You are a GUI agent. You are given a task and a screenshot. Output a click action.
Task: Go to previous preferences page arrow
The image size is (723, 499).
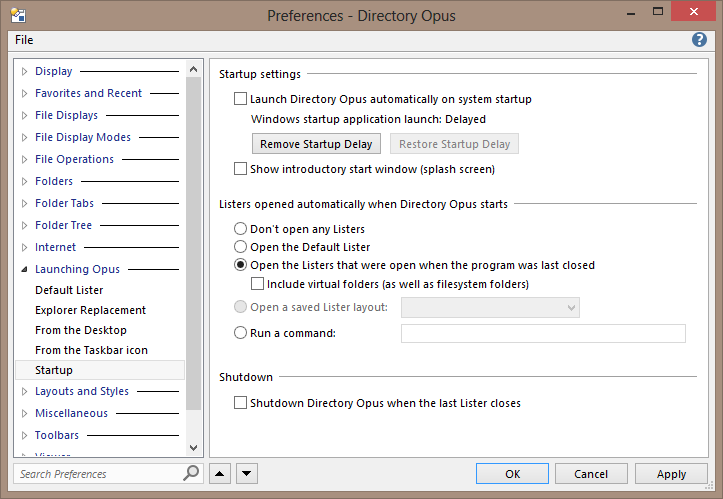220,474
